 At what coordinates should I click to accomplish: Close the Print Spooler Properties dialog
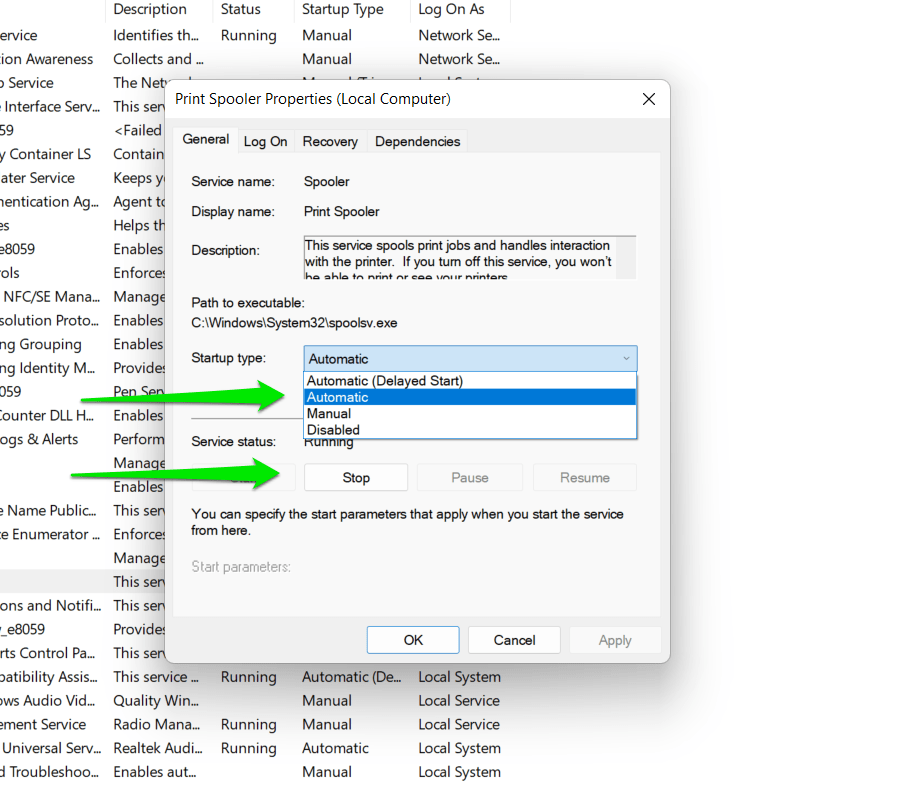(x=648, y=99)
